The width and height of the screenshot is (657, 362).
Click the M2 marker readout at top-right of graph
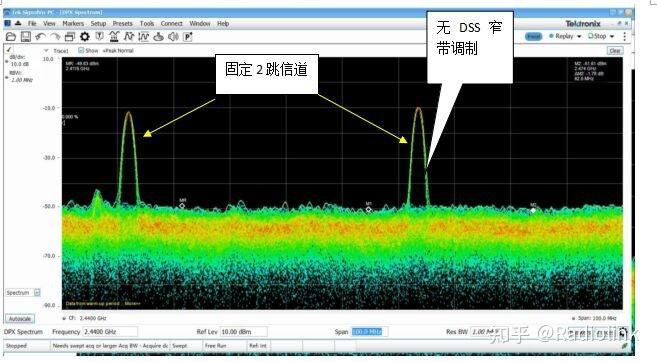tap(590, 71)
